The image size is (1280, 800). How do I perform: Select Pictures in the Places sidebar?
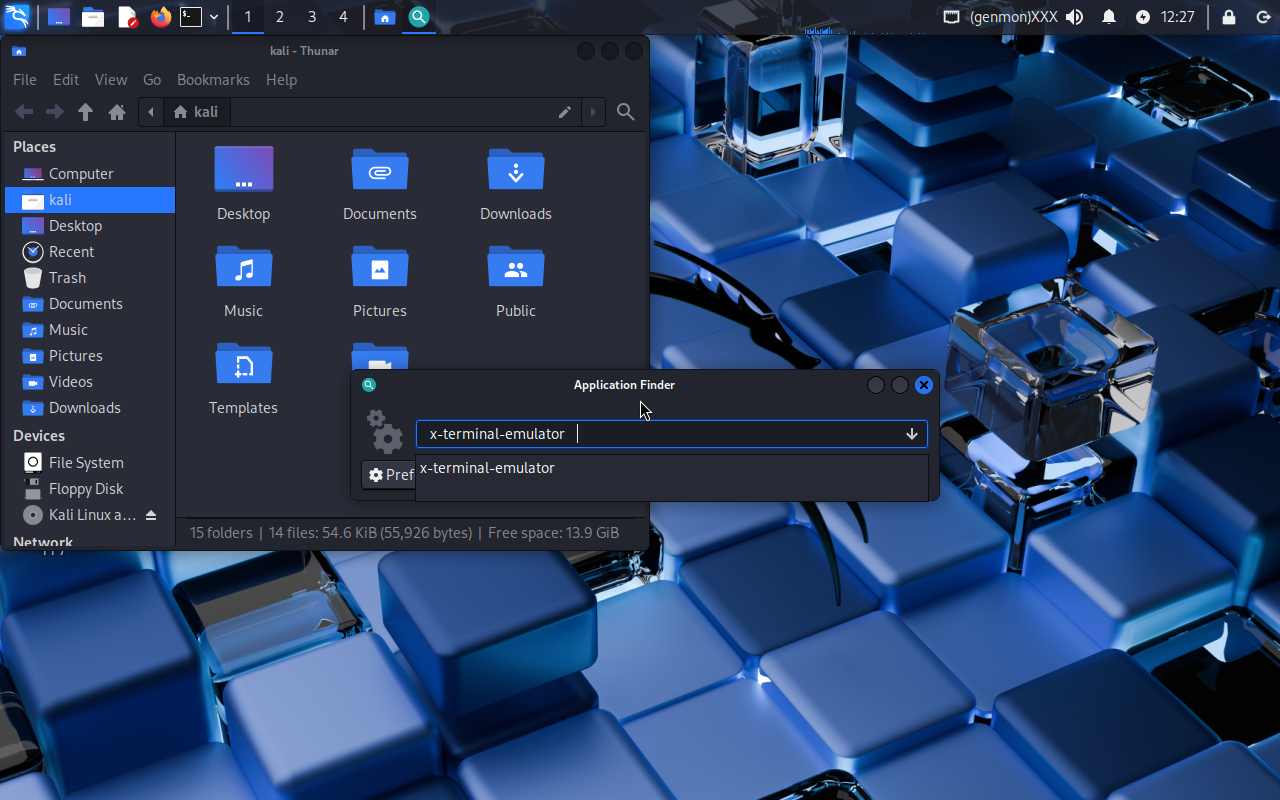coord(90,356)
